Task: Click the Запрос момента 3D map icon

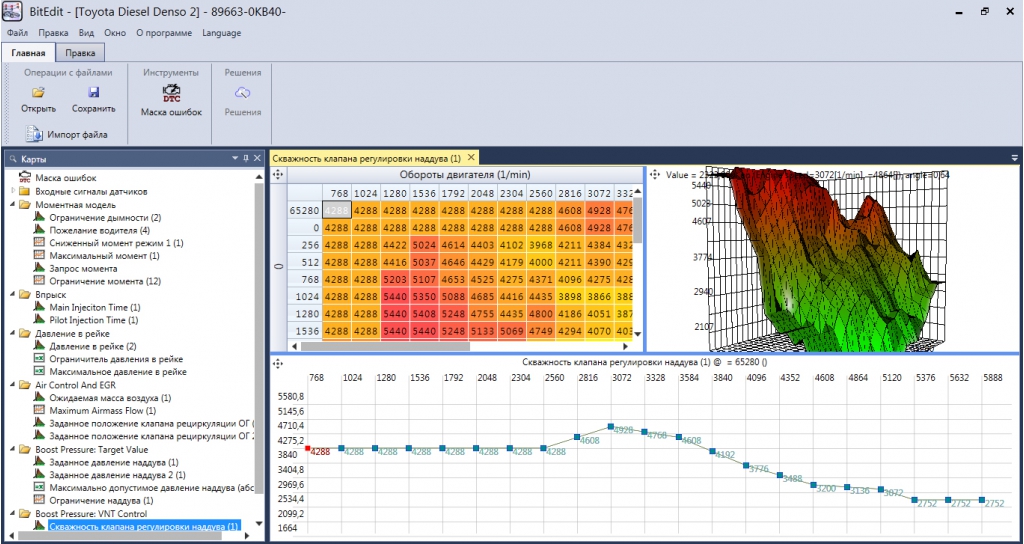Action: [39, 268]
